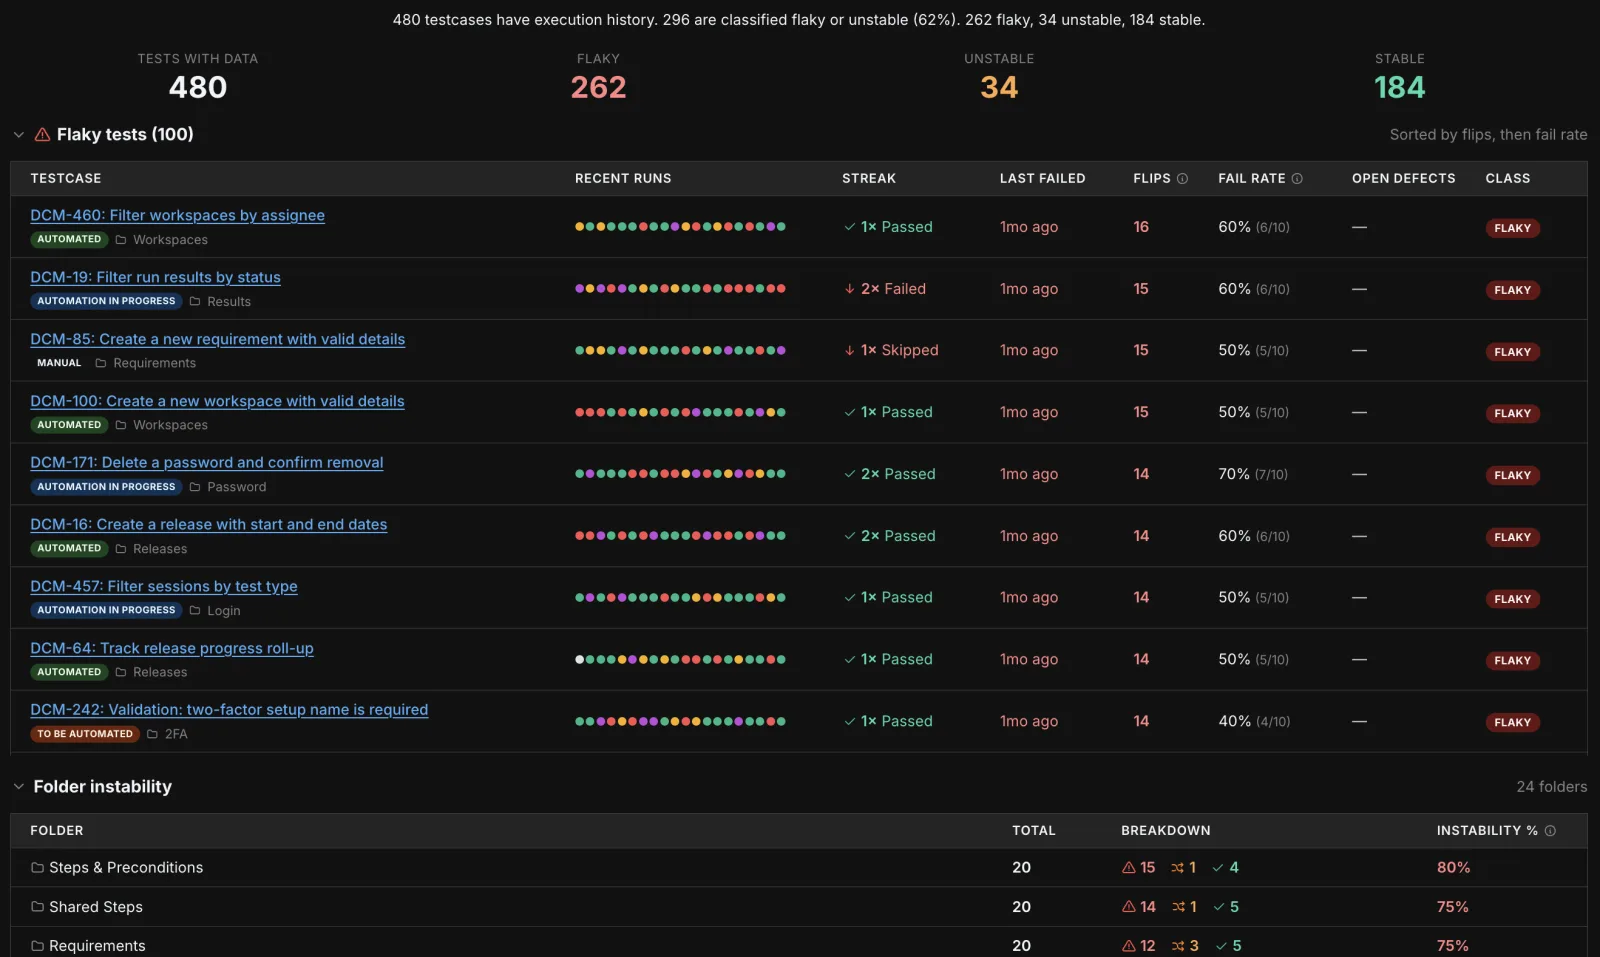
Task: Click the folder icon beside Password under DCM-171
Action: click(x=195, y=487)
